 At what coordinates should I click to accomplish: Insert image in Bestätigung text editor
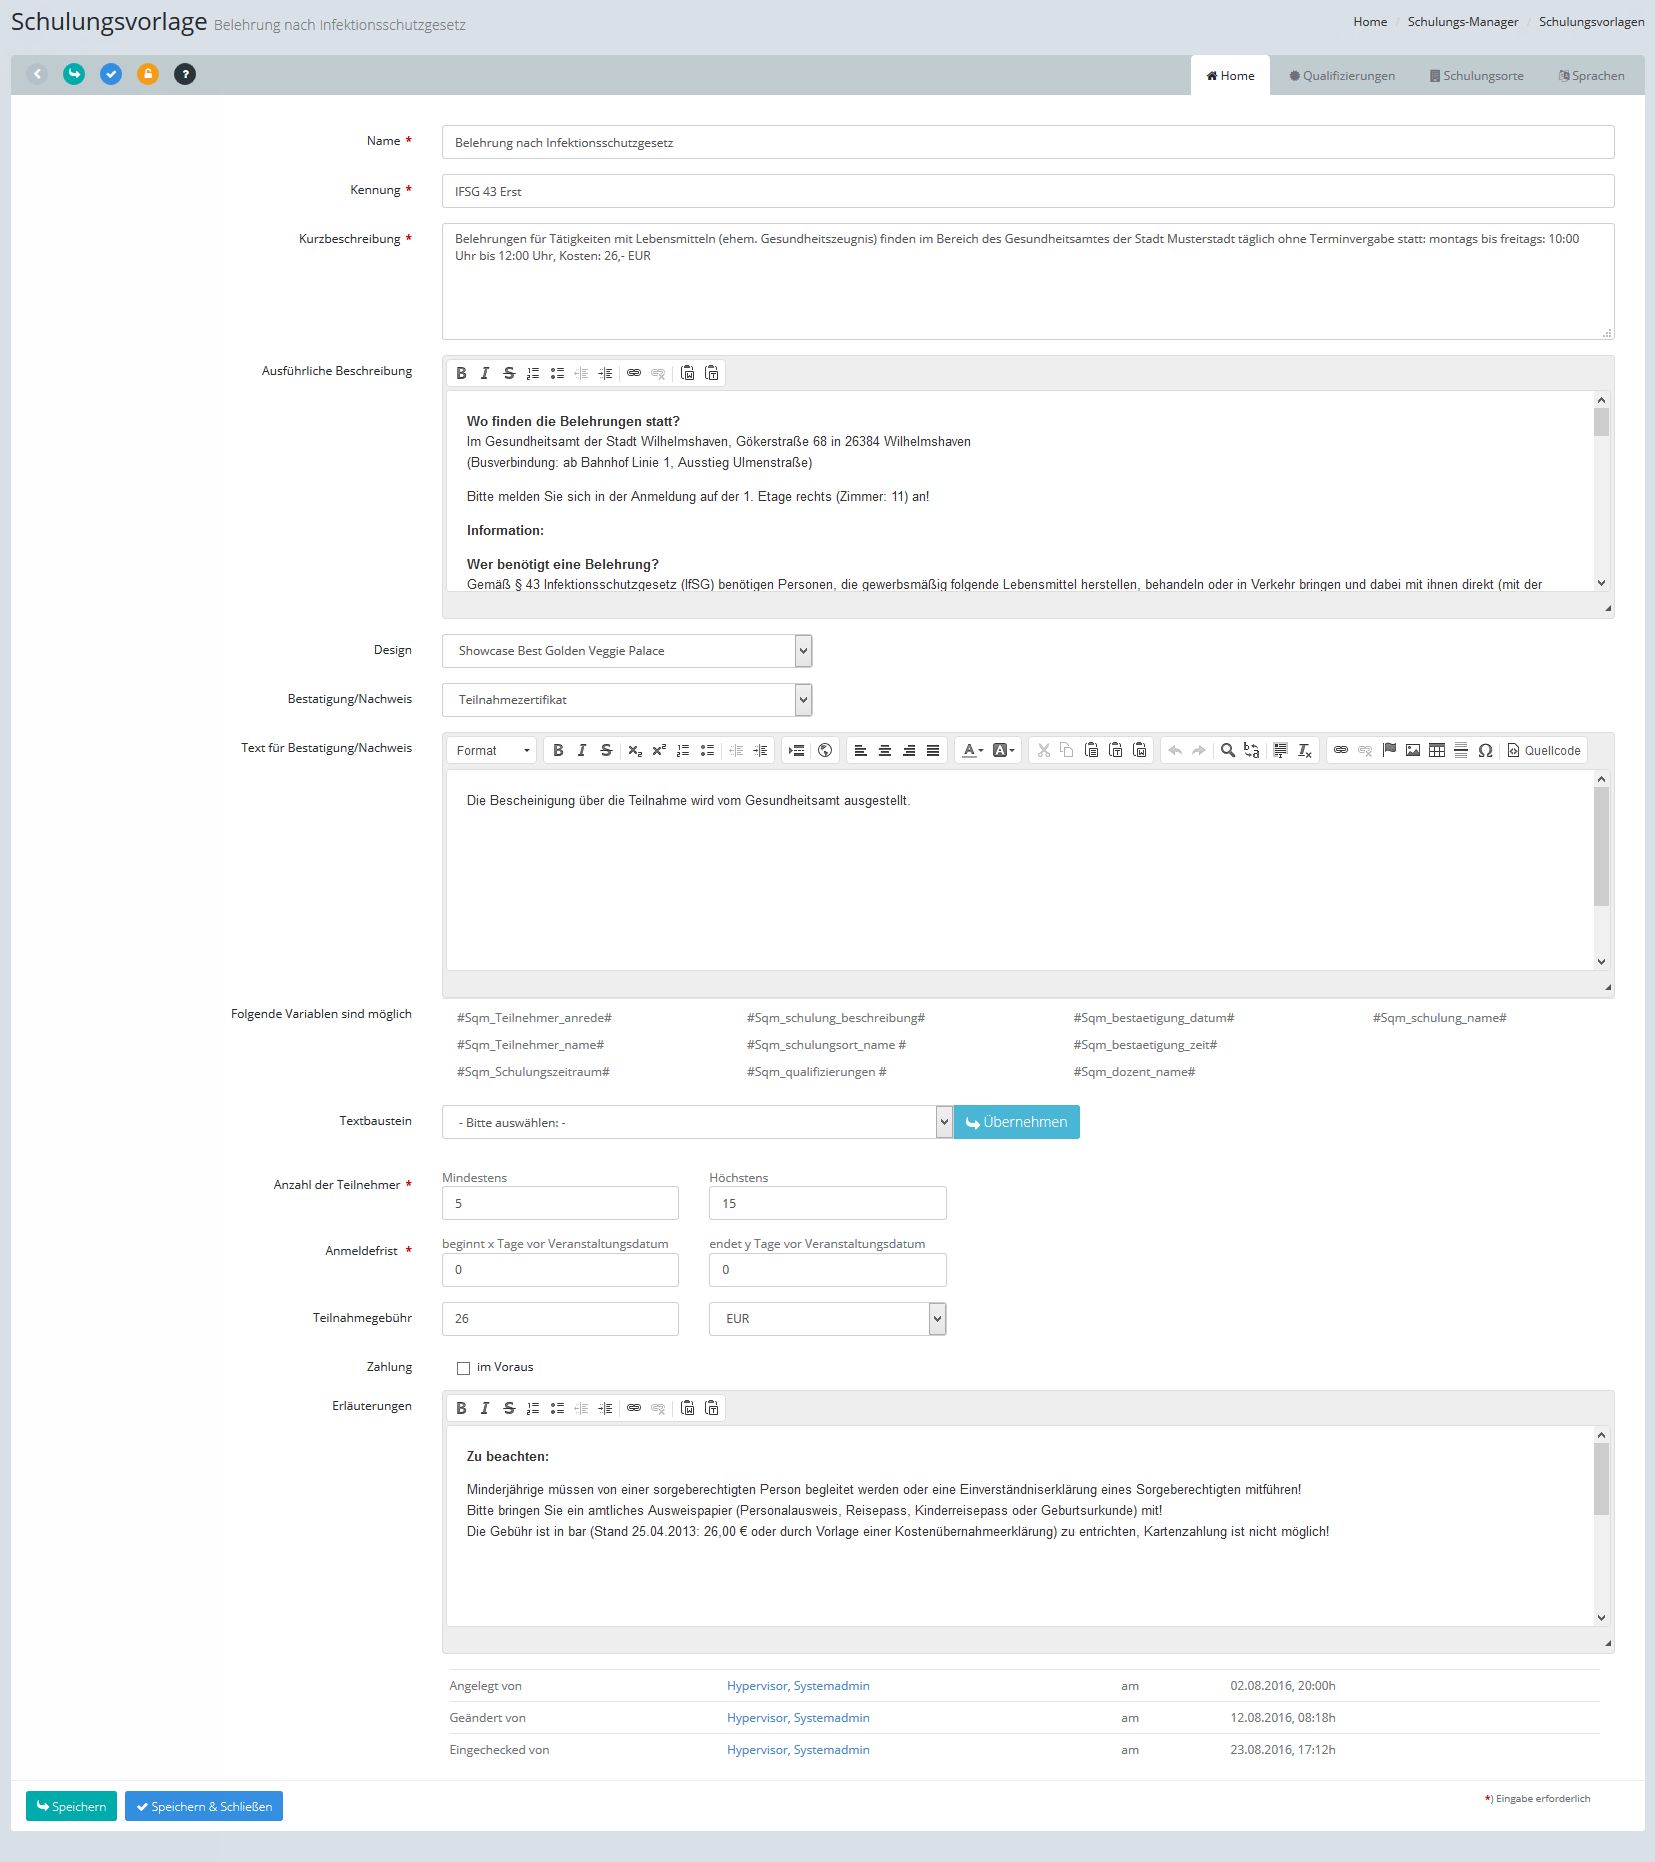(x=1412, y=751)
